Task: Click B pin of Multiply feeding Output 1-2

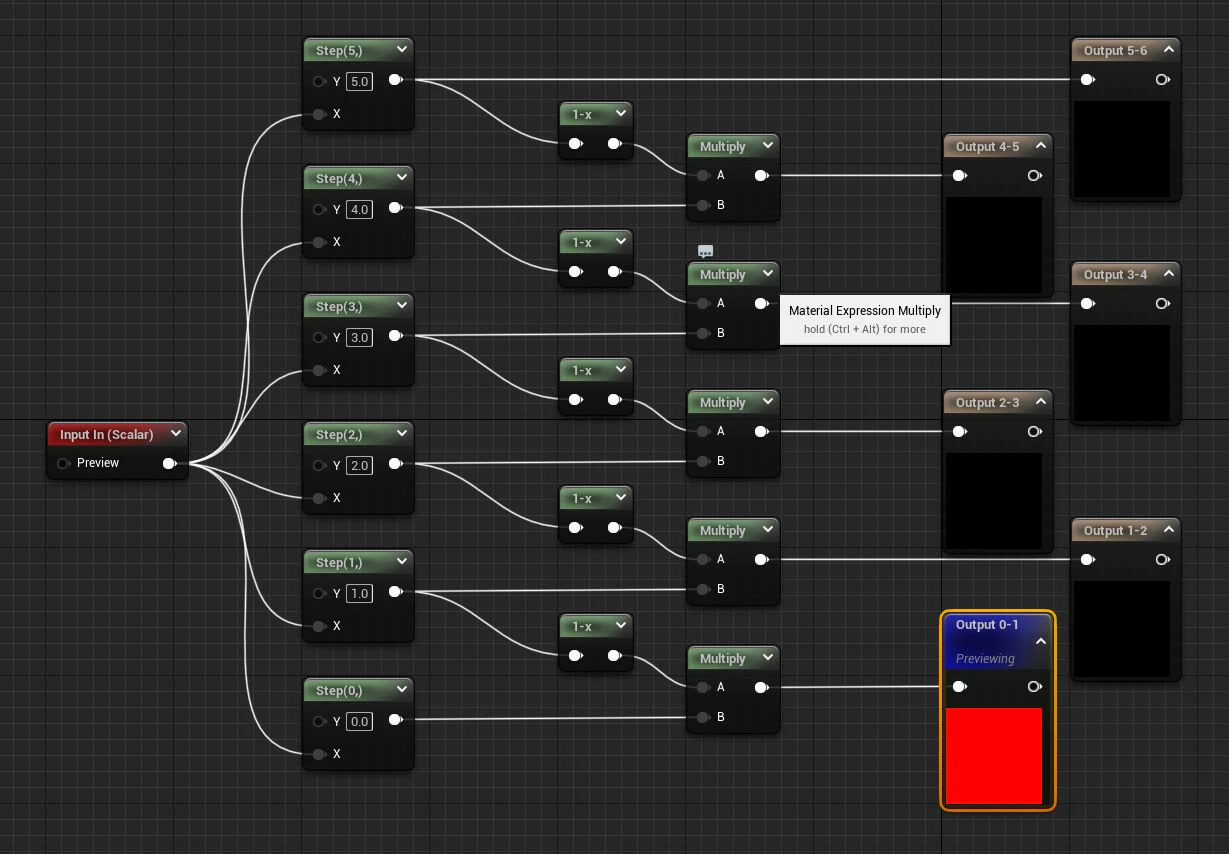Action: point(703,589)
